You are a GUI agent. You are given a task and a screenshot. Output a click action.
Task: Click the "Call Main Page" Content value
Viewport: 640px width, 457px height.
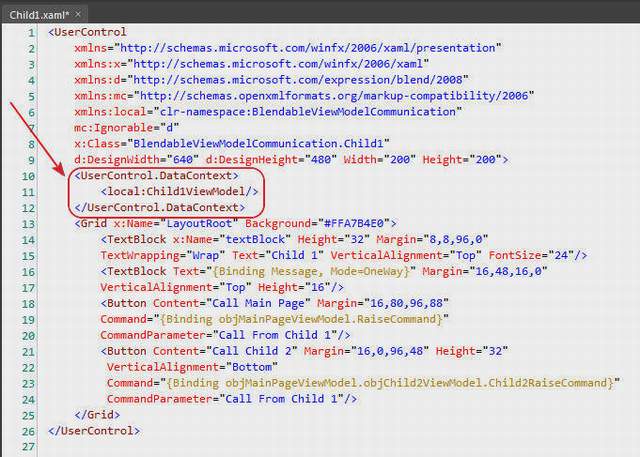258,303
